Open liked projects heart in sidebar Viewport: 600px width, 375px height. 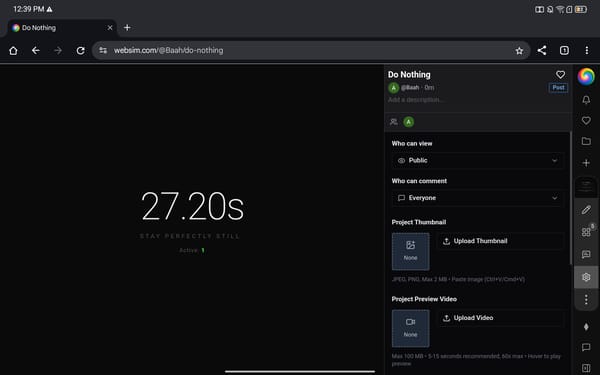[x=586, y=121]
